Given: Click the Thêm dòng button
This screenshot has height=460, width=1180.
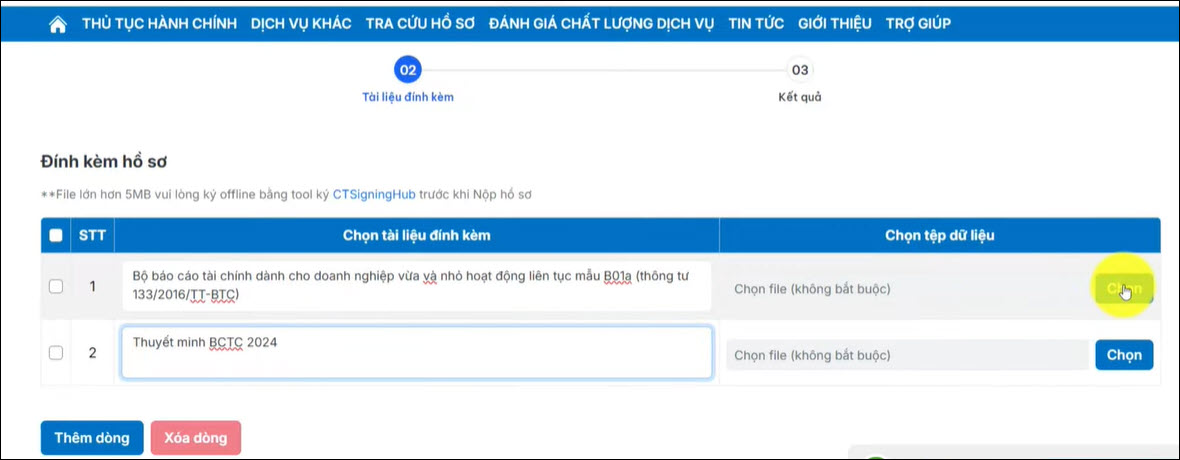Looking at the screenshot, I should [x=92, y=438].
